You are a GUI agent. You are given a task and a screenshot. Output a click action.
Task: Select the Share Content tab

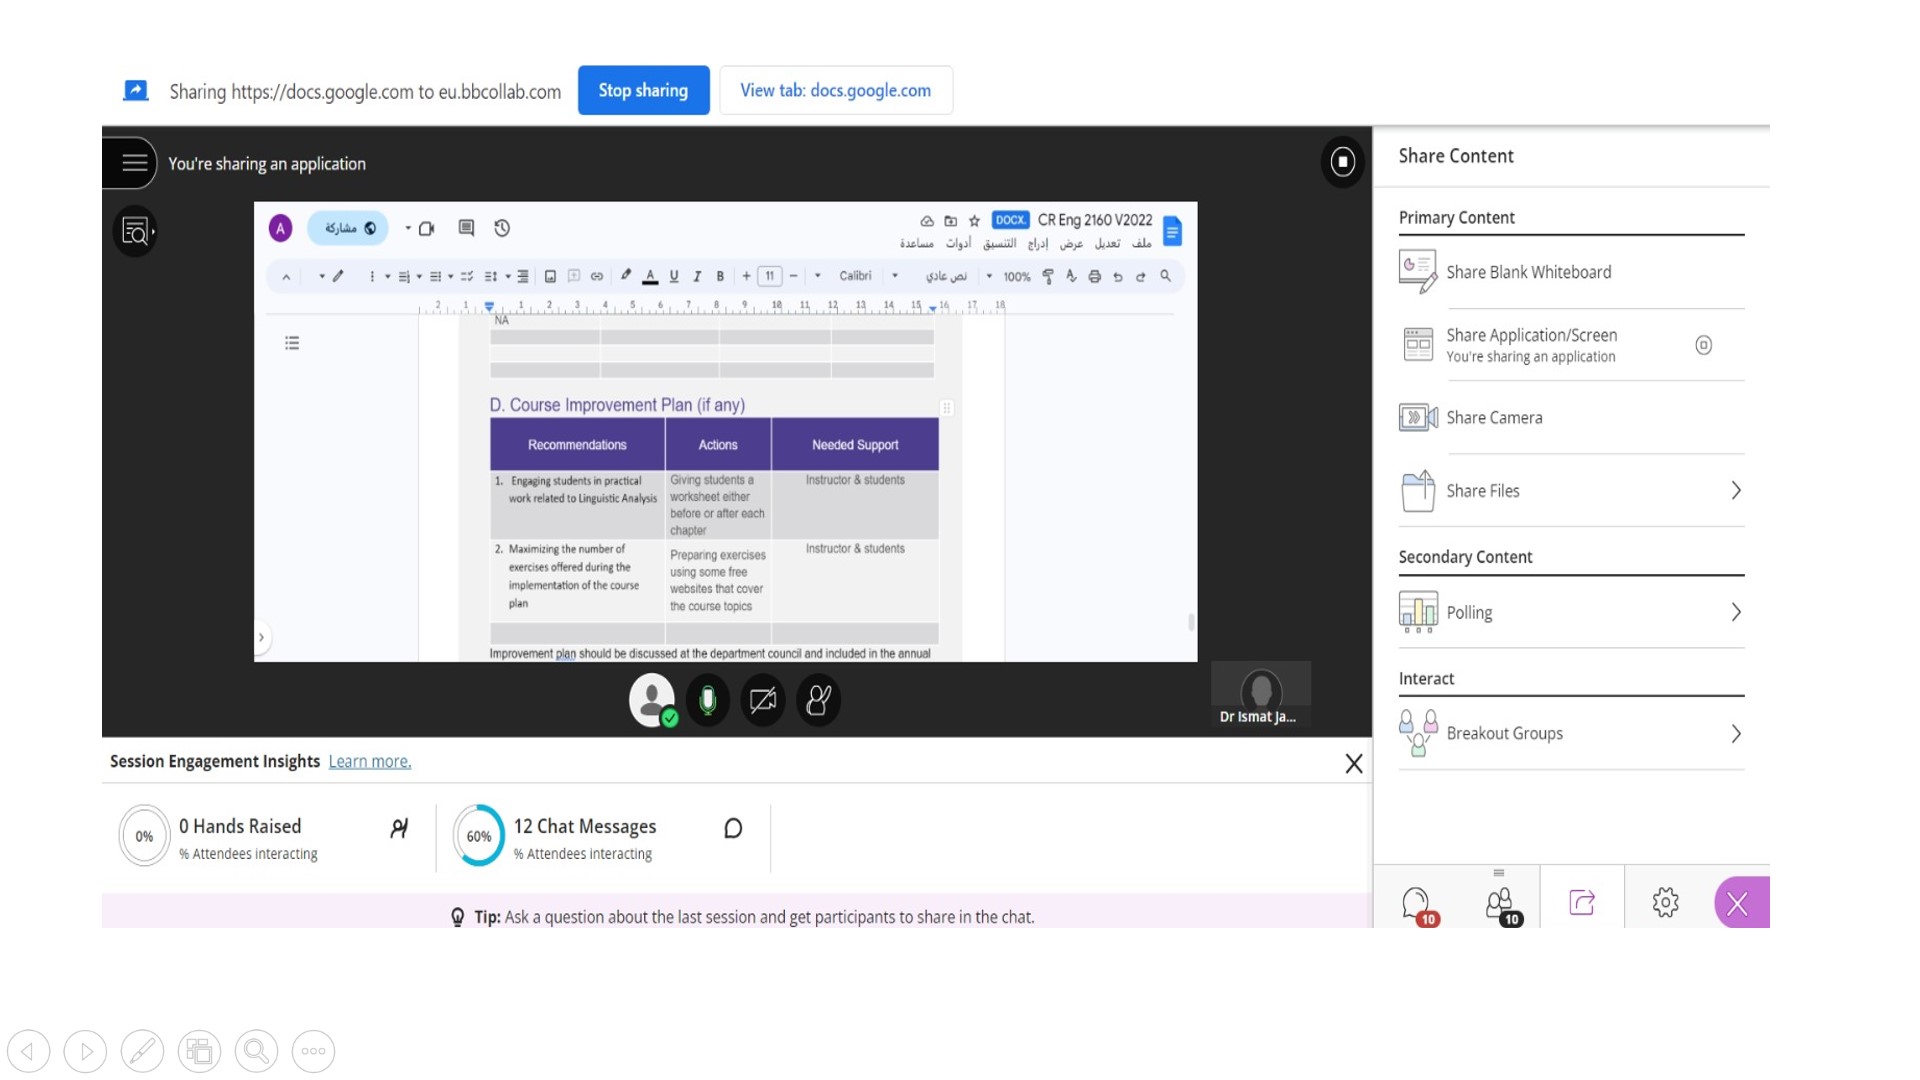pos(1581,902)
